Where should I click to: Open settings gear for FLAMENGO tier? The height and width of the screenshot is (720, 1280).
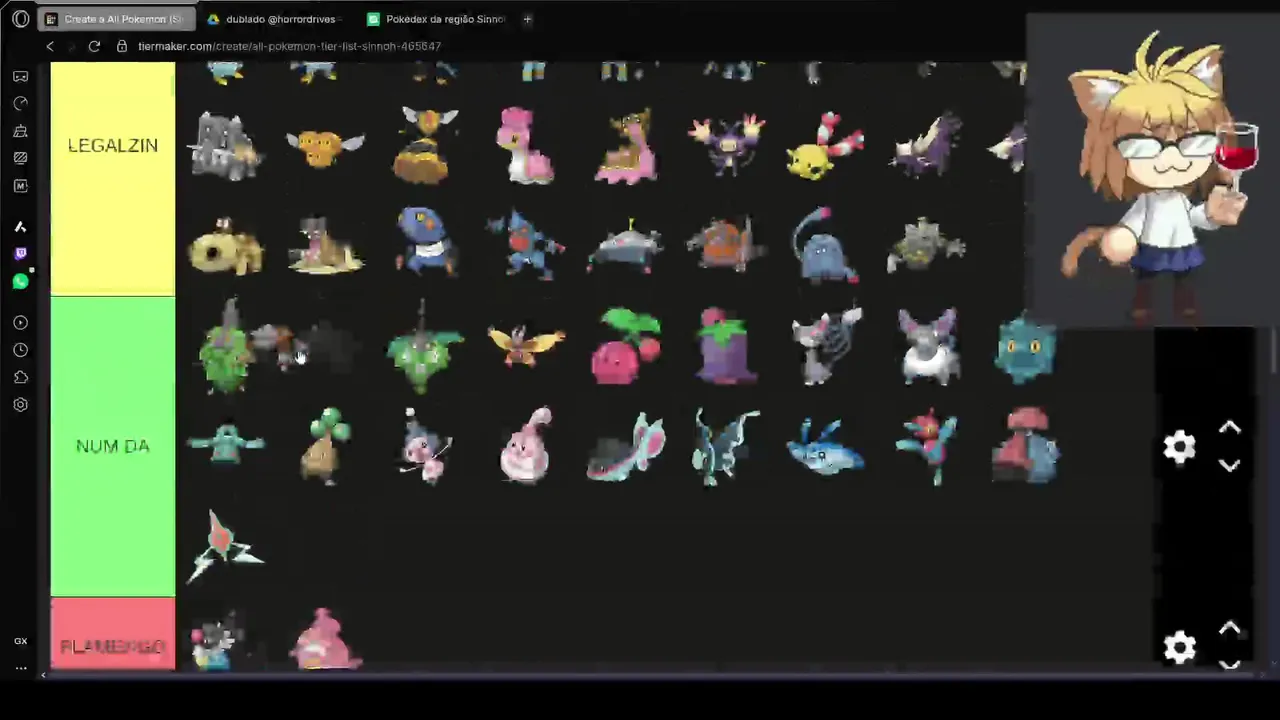click(x=1180, y=647)
